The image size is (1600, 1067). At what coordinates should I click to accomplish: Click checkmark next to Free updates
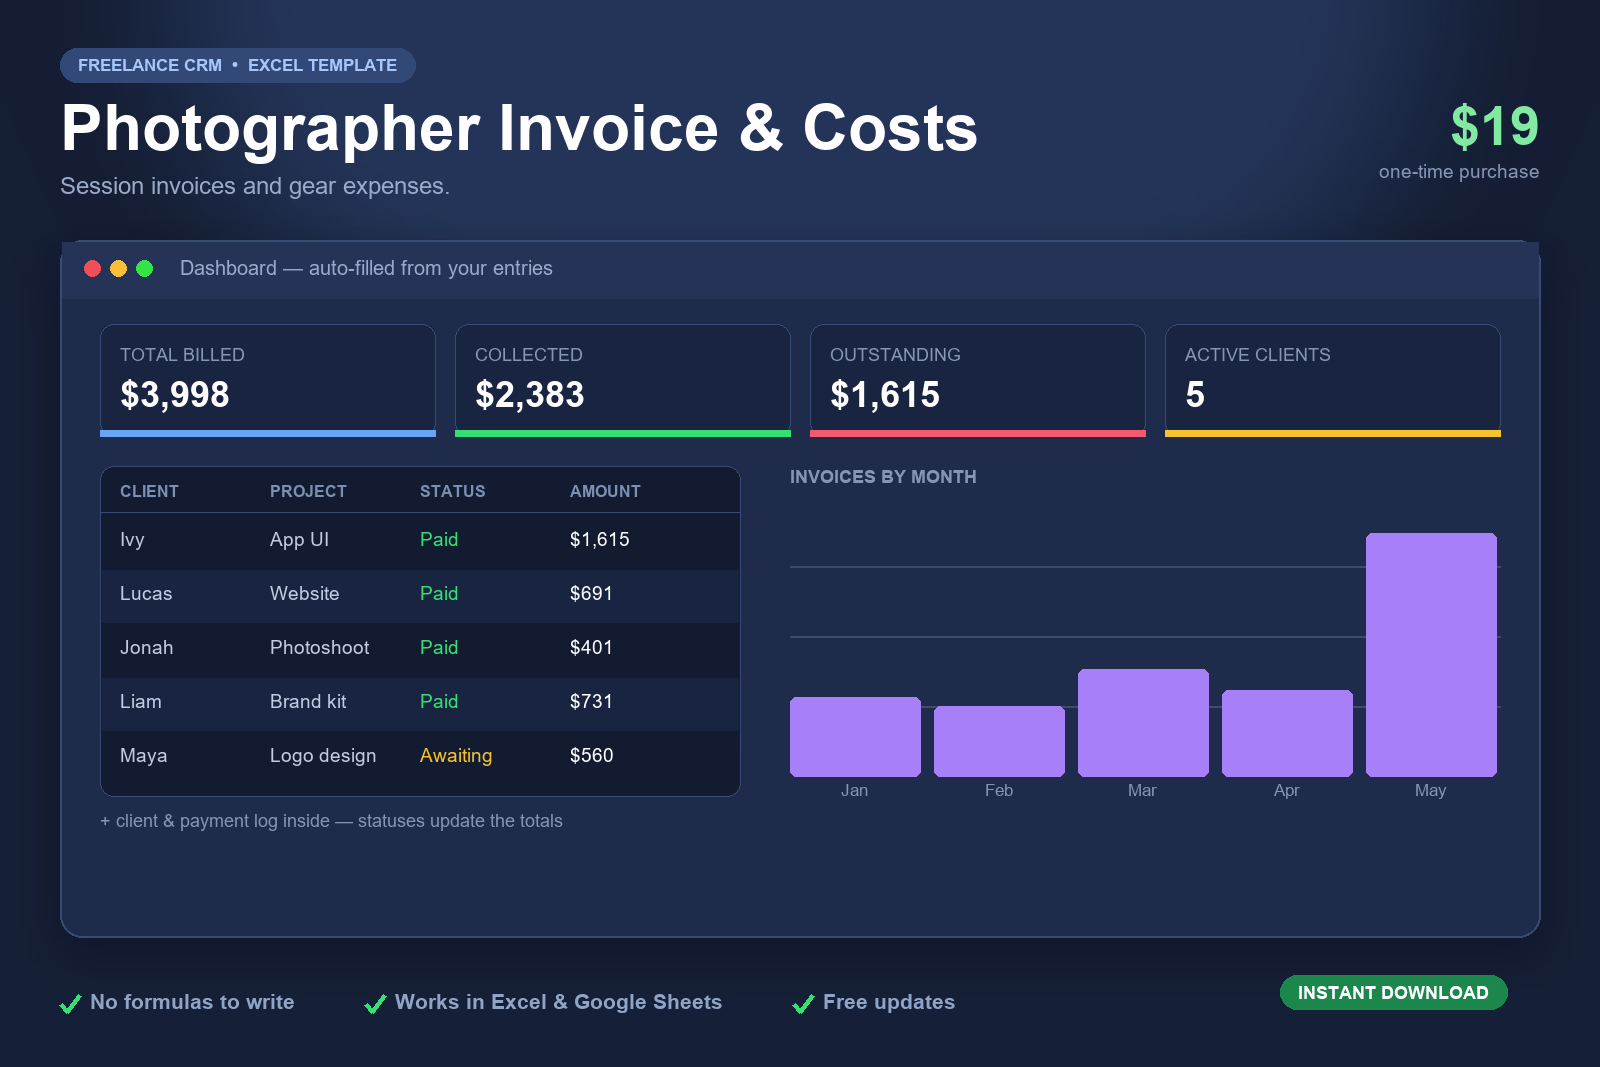(x=803, y=1004)
